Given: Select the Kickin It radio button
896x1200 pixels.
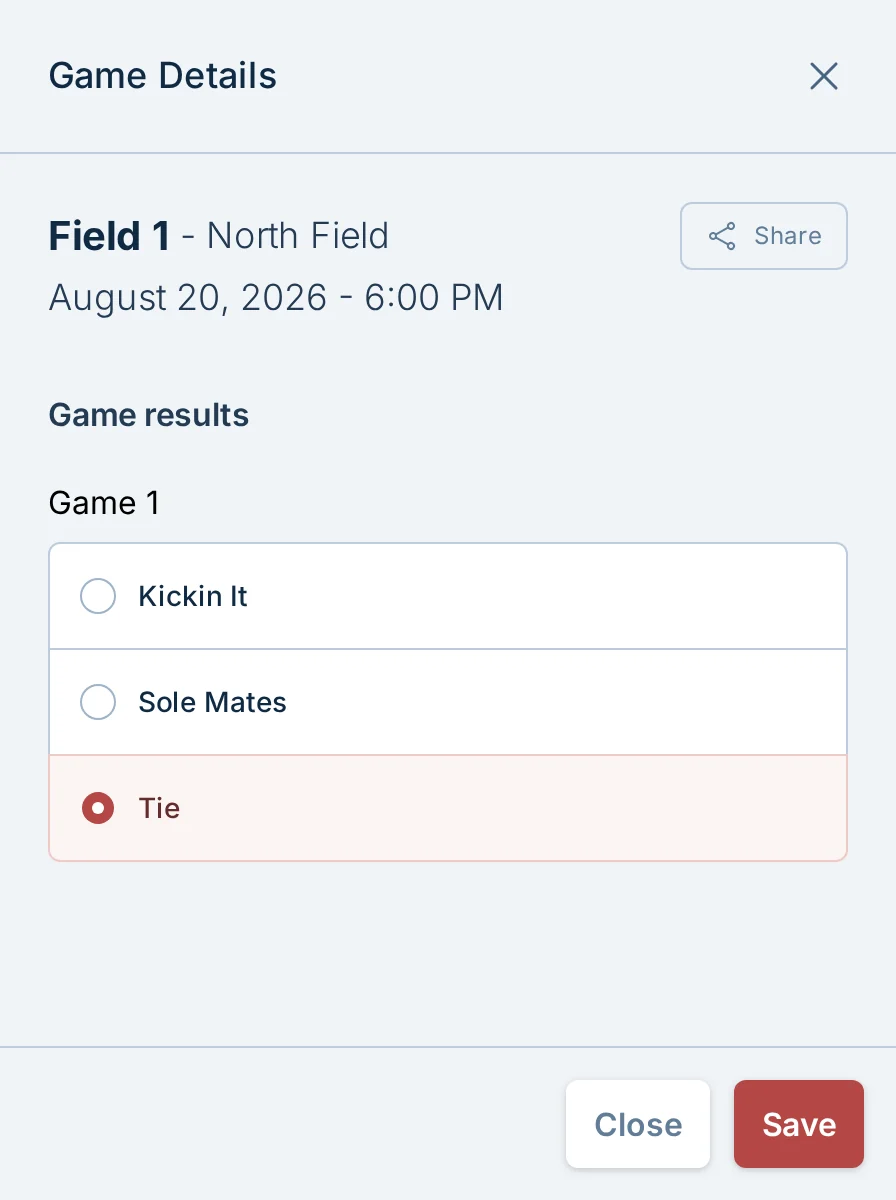Looking at the screenshot, I should click(x=98, y=596).
